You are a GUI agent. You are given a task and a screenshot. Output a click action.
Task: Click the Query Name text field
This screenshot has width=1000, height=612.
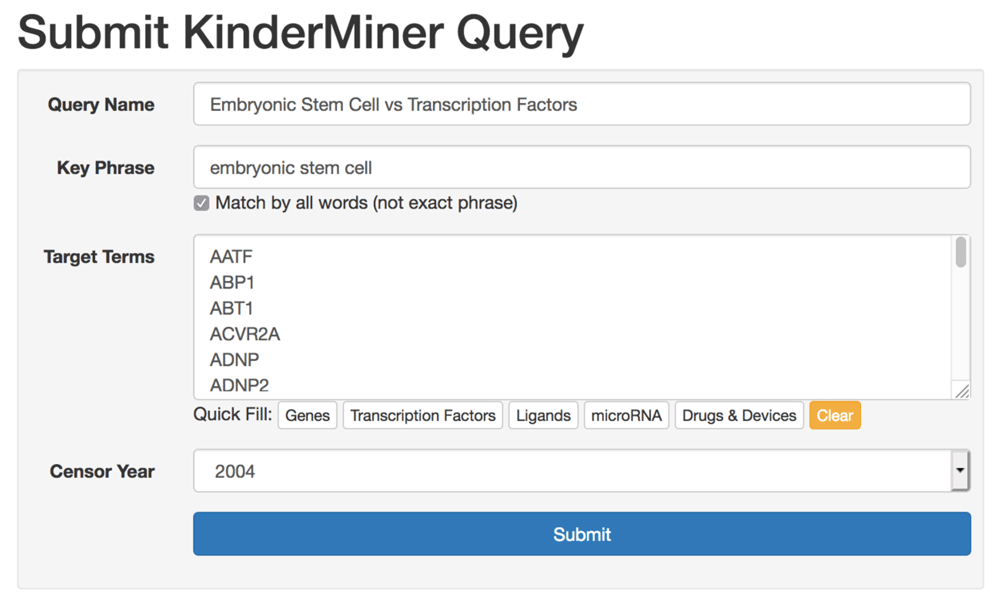(581, 104)
